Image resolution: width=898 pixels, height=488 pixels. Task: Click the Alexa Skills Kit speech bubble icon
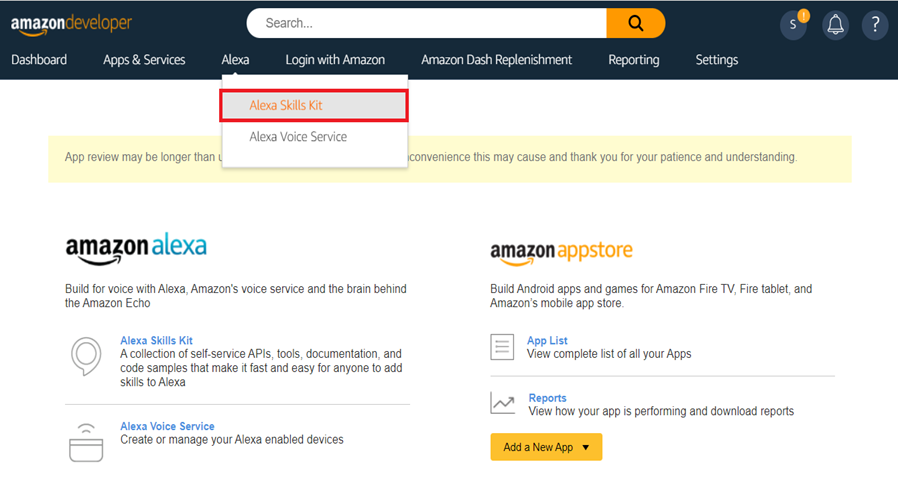coord(86,356)
